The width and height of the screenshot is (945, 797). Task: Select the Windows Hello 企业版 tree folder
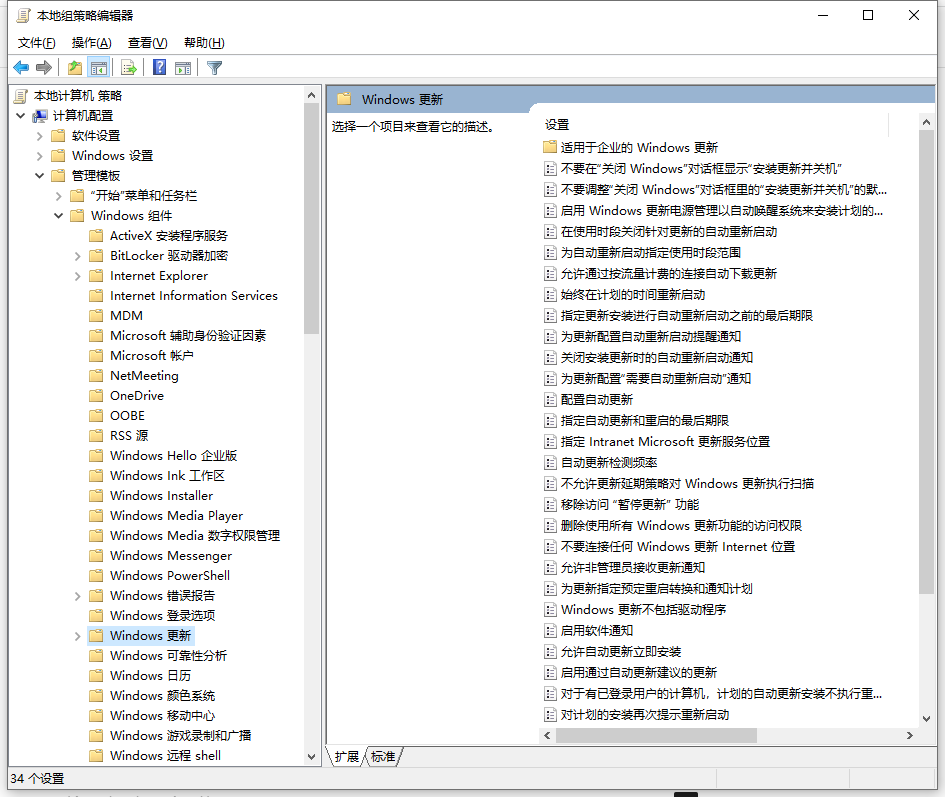174,456
